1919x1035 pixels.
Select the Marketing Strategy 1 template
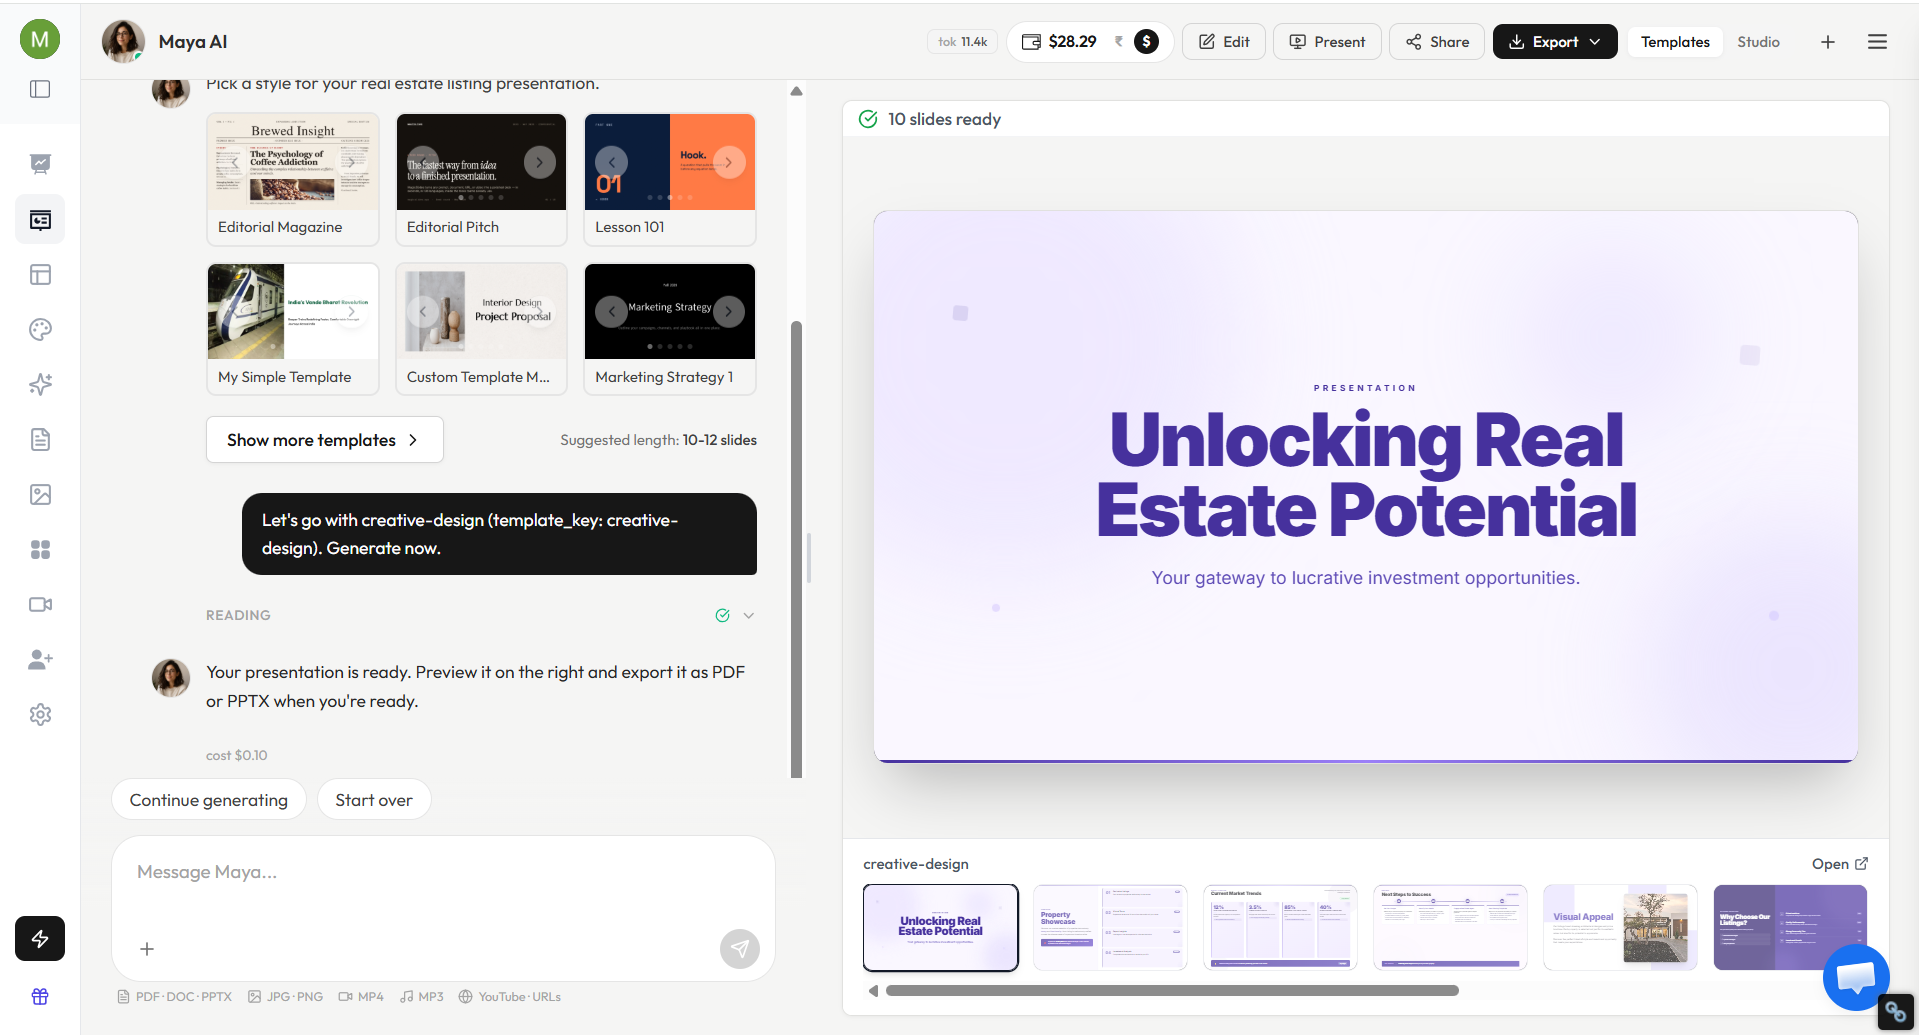(x=670, y=329)
